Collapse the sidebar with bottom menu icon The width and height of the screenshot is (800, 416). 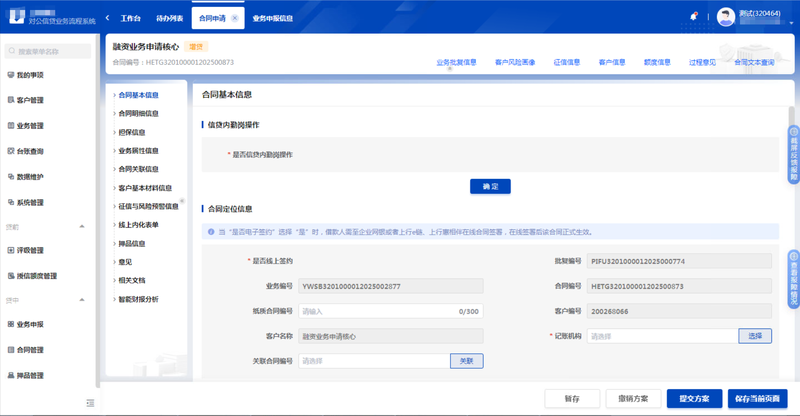pos(91,402)
